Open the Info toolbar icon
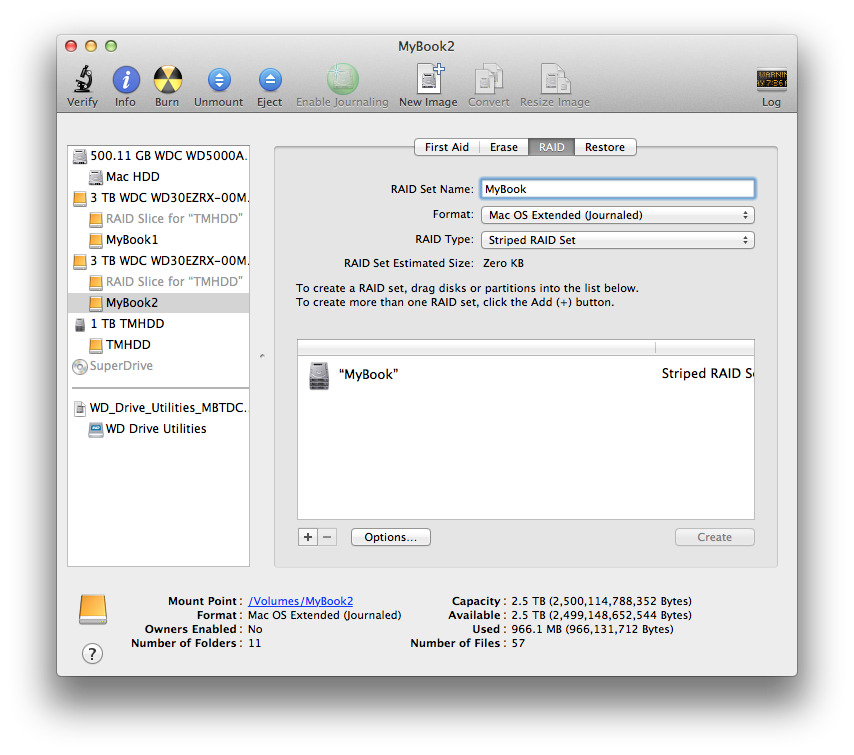 pos(126,80)
